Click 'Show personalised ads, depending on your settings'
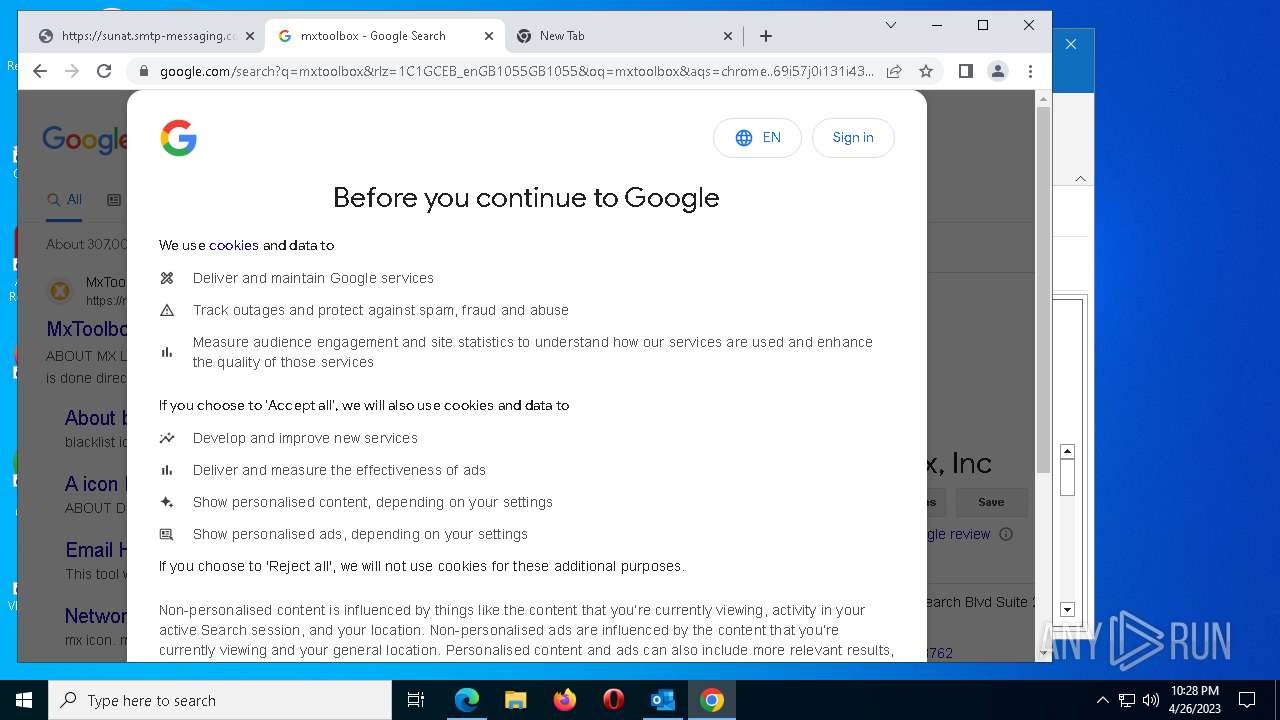This screenshot has height=720, width=1280. click(360, 534)
